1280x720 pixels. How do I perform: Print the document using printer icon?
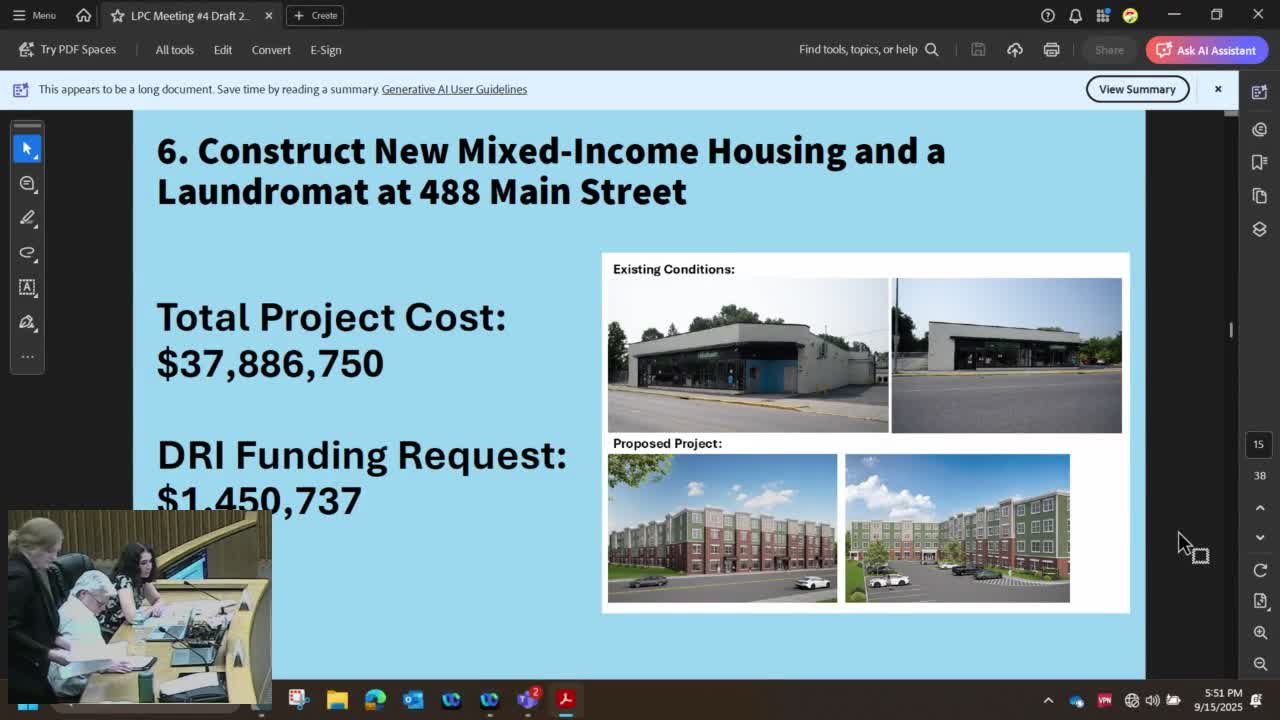tap(1051, 50)
